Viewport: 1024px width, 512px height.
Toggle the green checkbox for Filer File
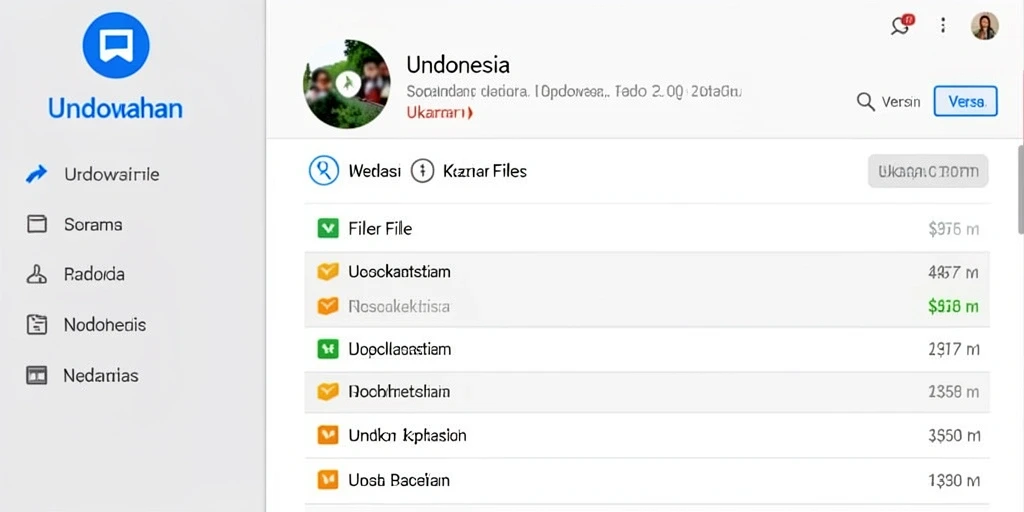tap(327, 229)
